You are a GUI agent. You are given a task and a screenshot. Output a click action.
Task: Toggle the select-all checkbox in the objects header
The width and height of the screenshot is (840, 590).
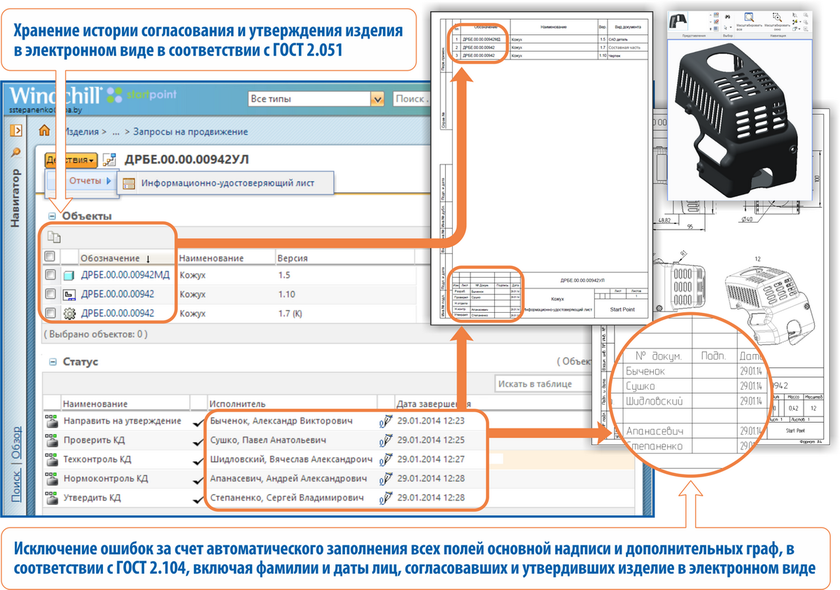[50, 258]
